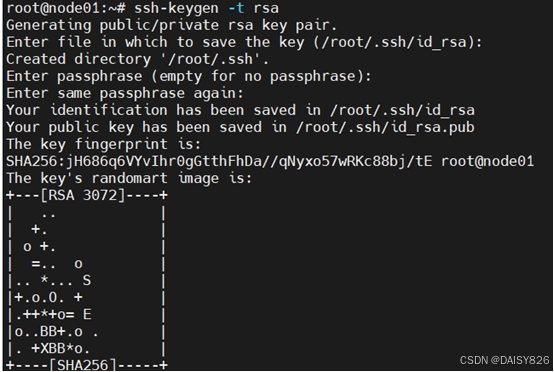Click the cyan -t option flag
The width and height of the screenshot is (554, 372).
point(236,8)
